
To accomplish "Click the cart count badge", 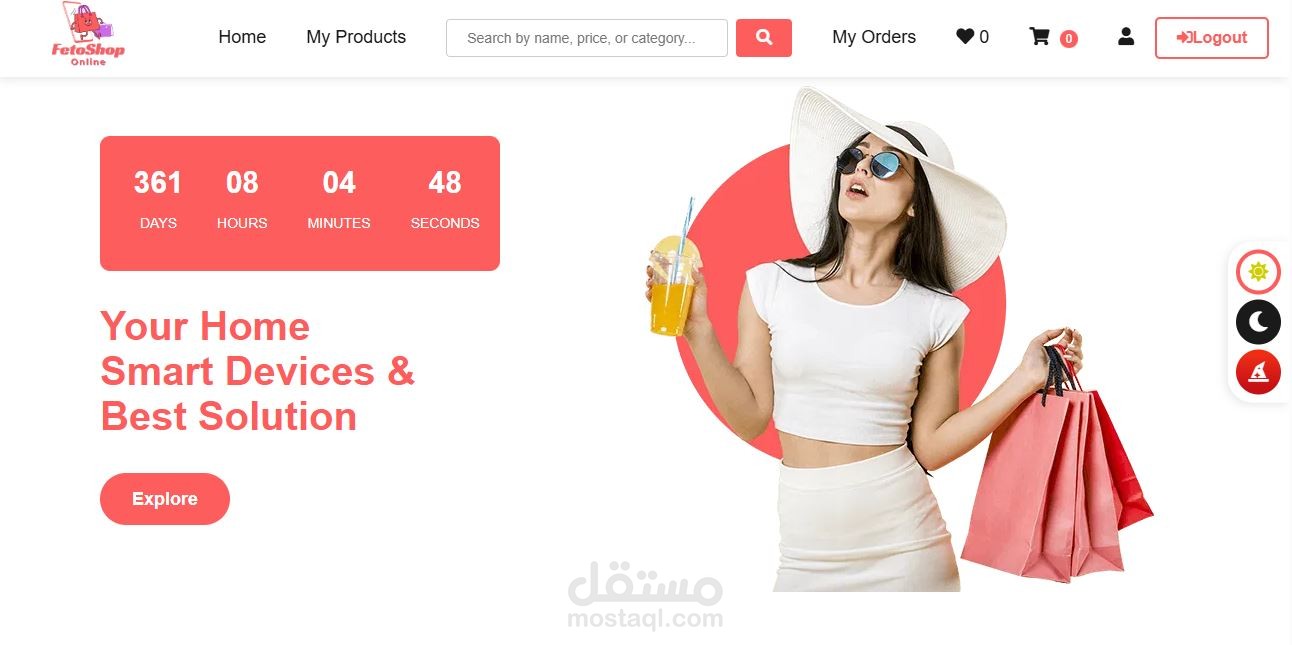I will tap(1068, 39).
